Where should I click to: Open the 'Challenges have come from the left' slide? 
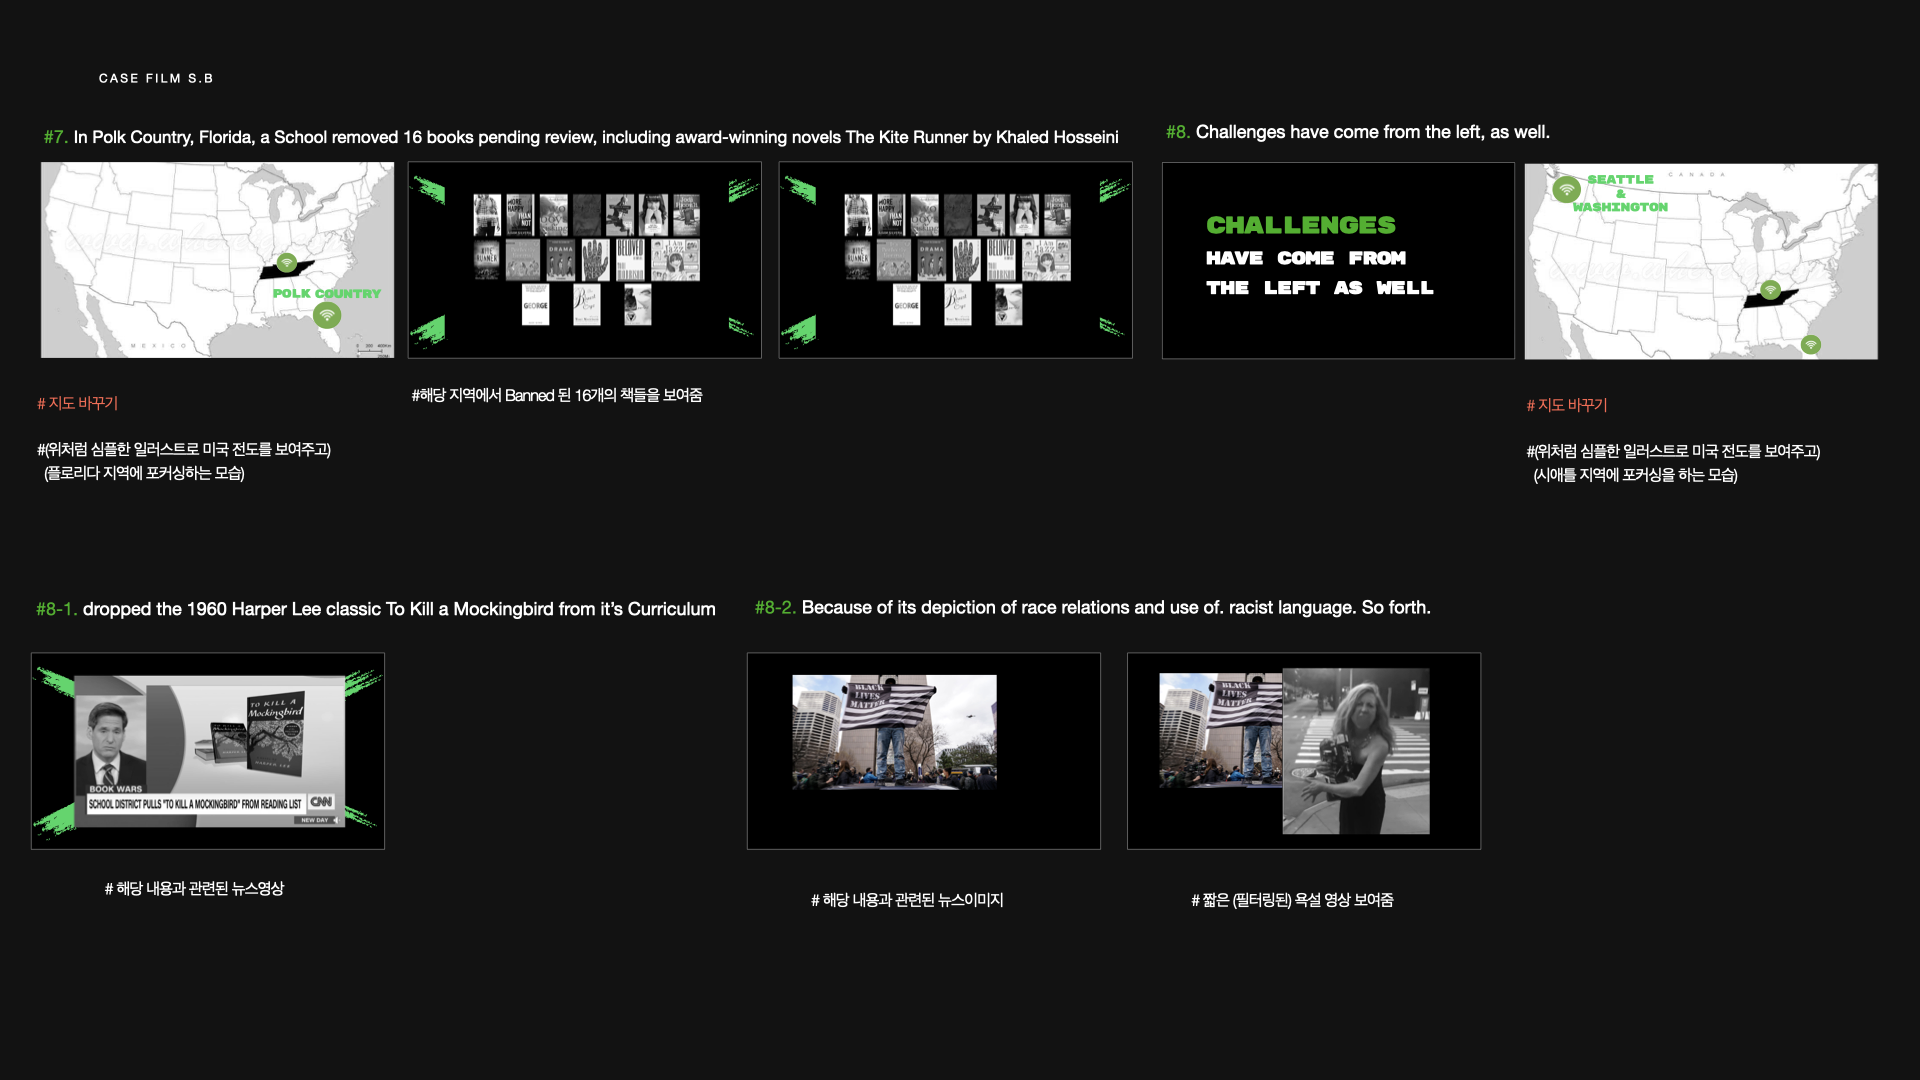coord(1338,260)
